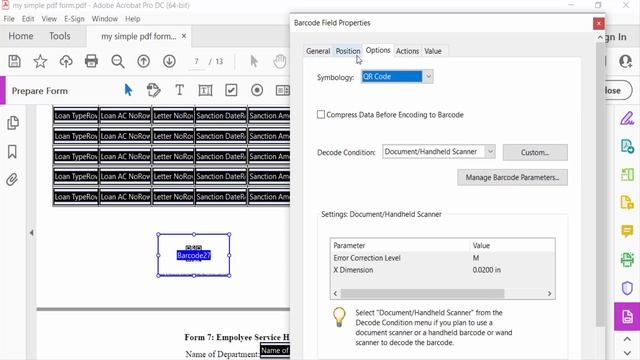Open the Edit menu
The width and height of the screenshot is (640, 360).
click(x=28, y=19)
